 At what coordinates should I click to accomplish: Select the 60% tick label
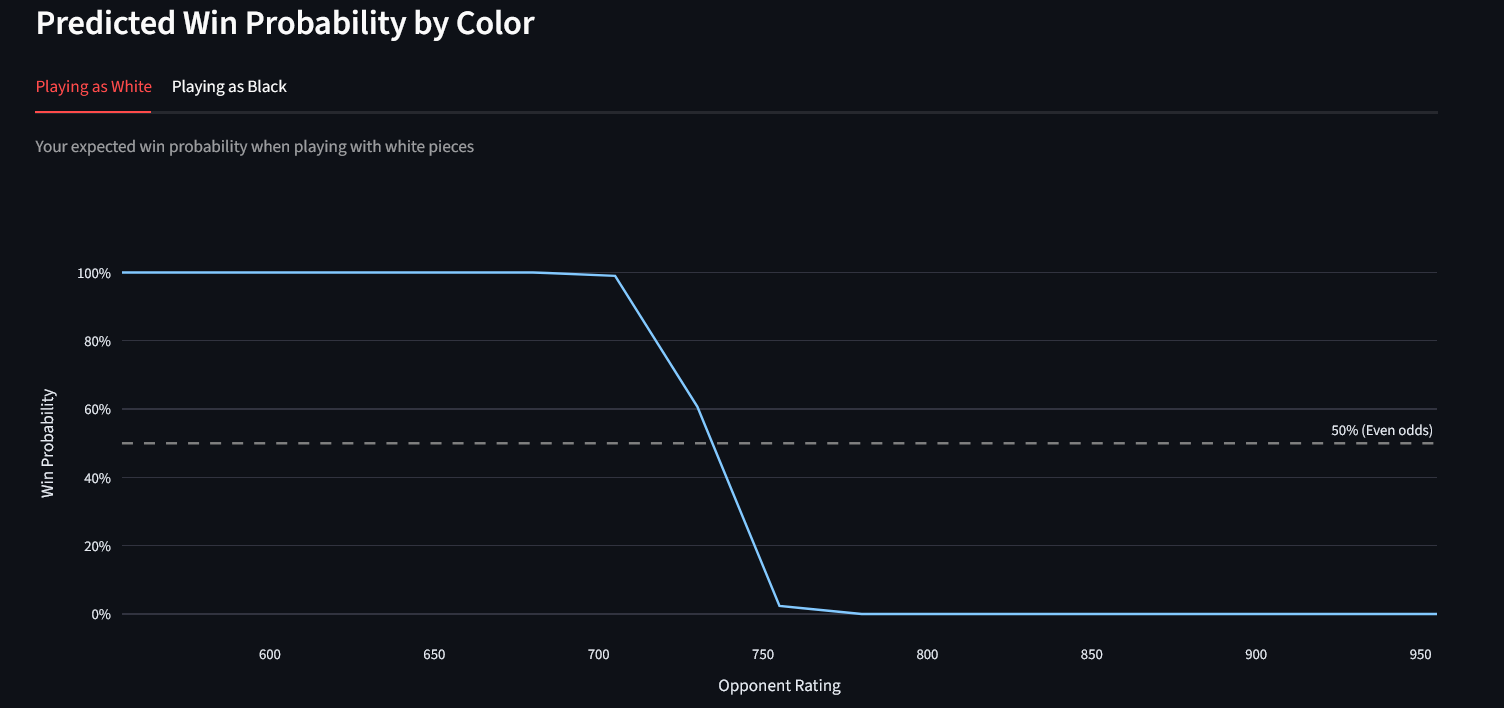97,409
